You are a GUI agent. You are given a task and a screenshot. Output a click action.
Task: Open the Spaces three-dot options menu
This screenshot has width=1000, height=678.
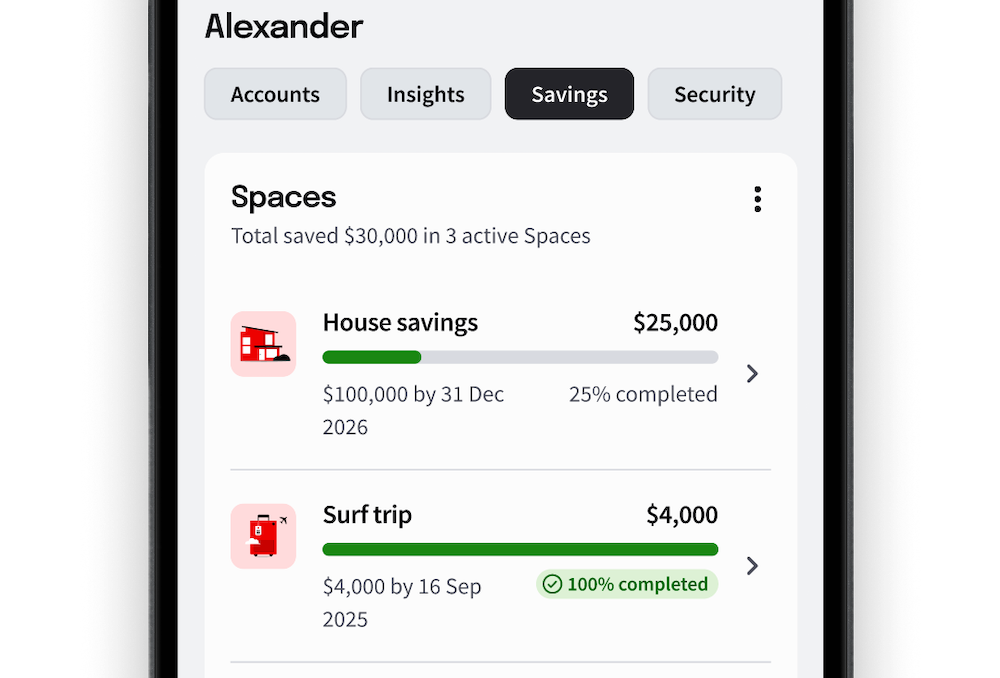[757, 199]
